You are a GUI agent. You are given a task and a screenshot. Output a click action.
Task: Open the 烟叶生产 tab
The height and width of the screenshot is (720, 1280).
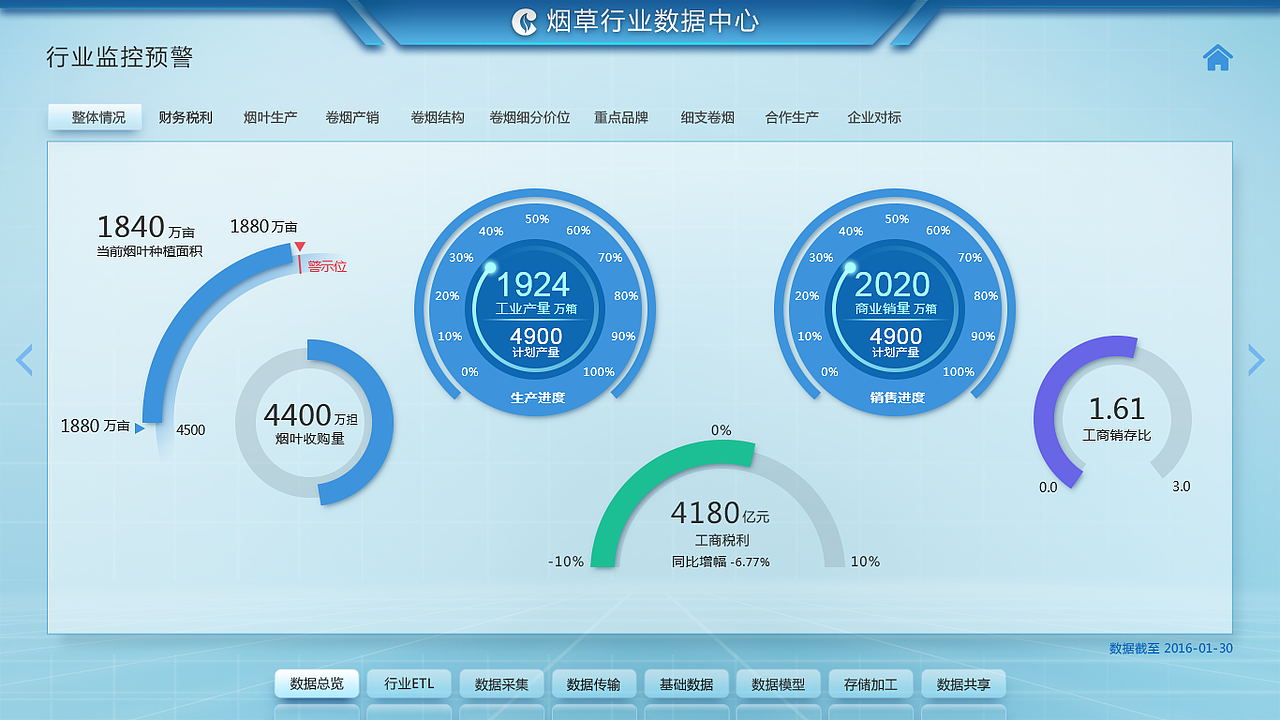pyautogui.click(x=269, y=117)
